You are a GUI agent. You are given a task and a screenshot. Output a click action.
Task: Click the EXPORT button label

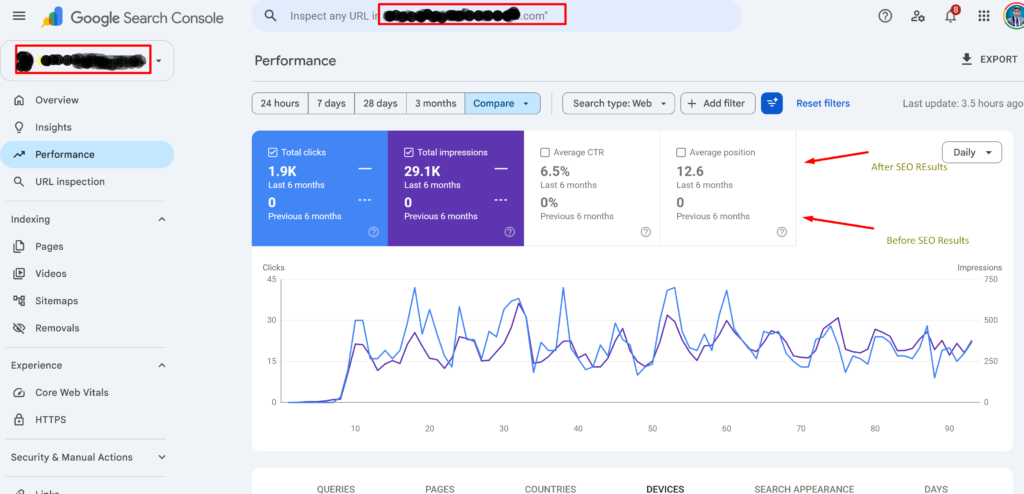click(999, 59)
